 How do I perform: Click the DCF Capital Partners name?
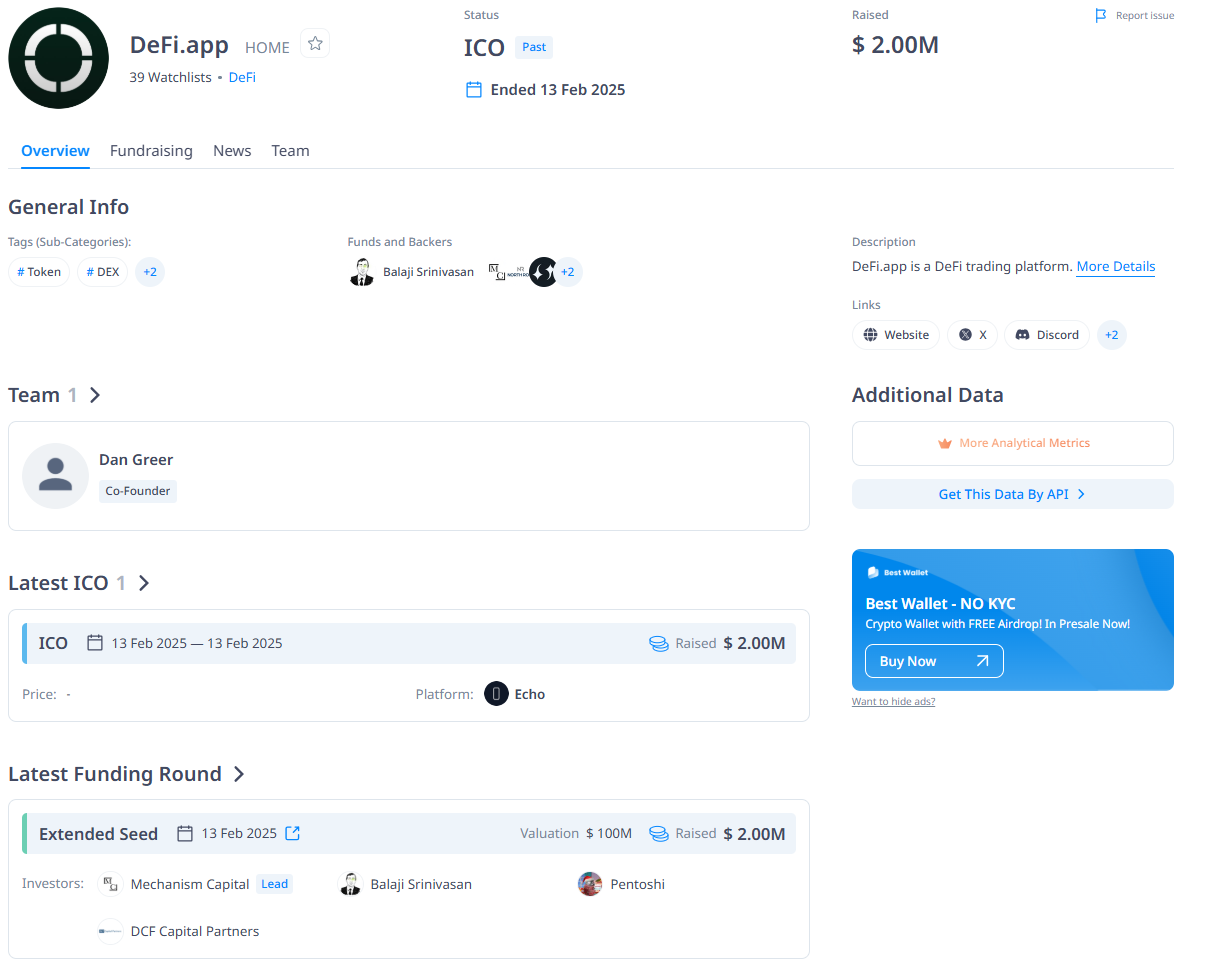pos(195,931)
